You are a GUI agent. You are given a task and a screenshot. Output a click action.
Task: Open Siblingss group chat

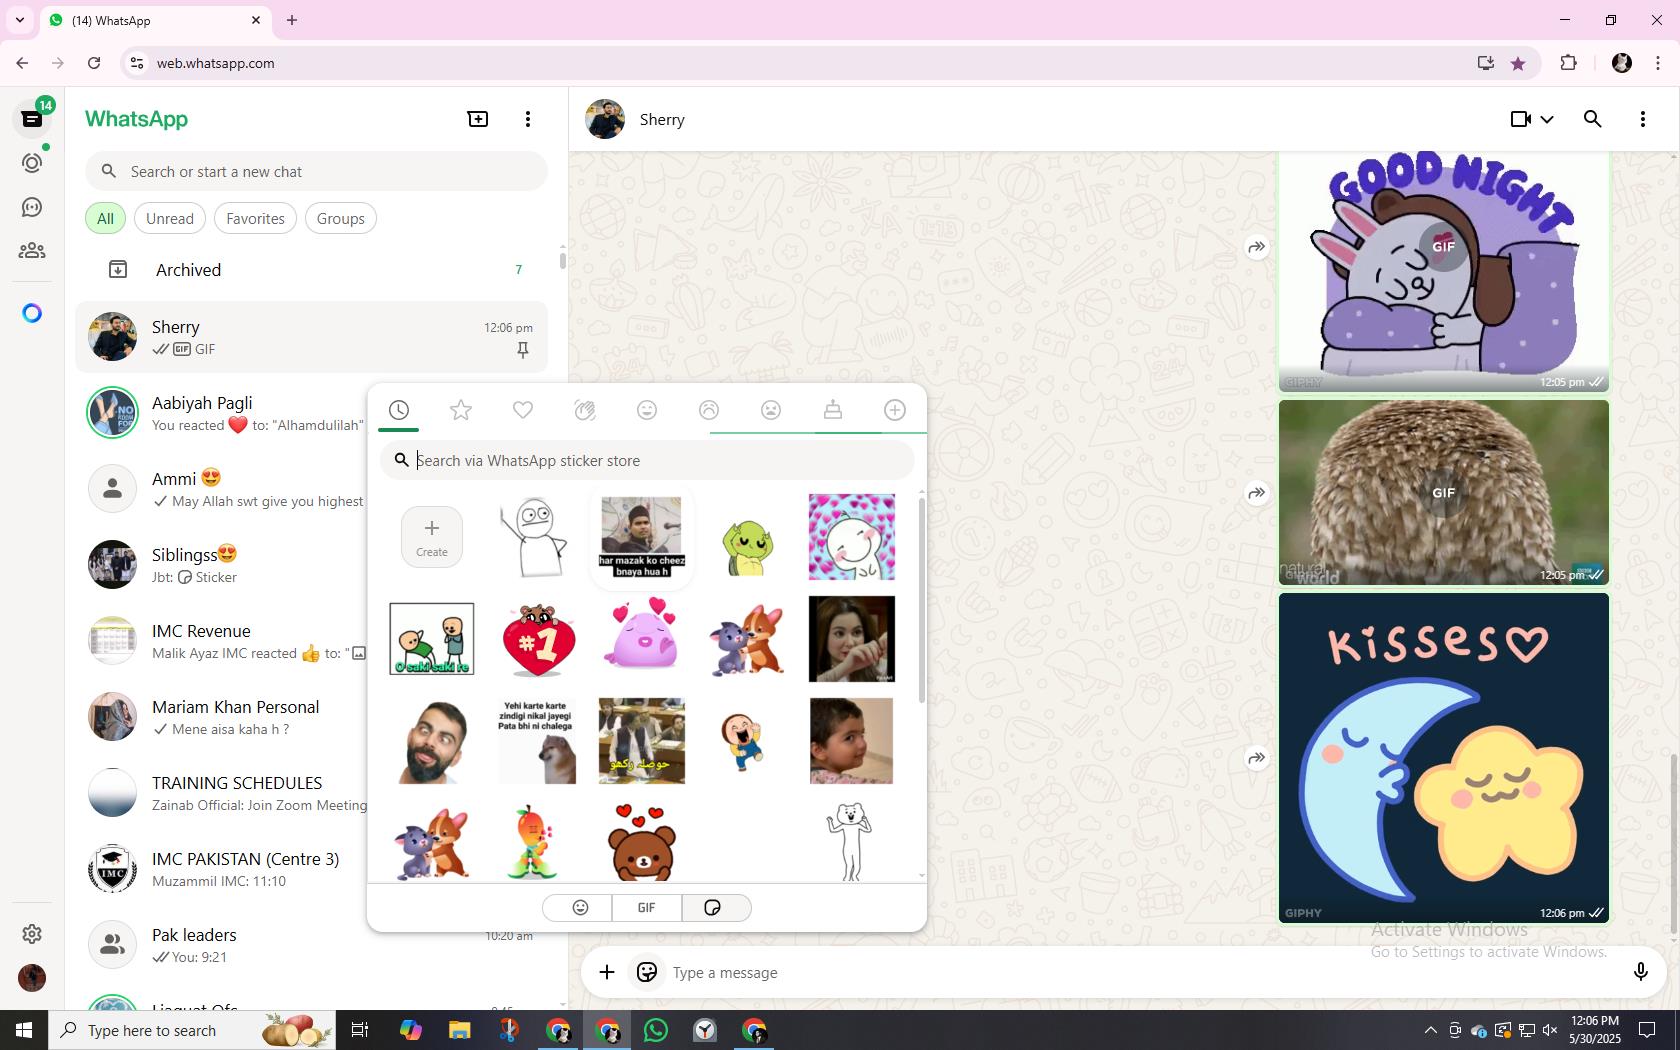222,565
